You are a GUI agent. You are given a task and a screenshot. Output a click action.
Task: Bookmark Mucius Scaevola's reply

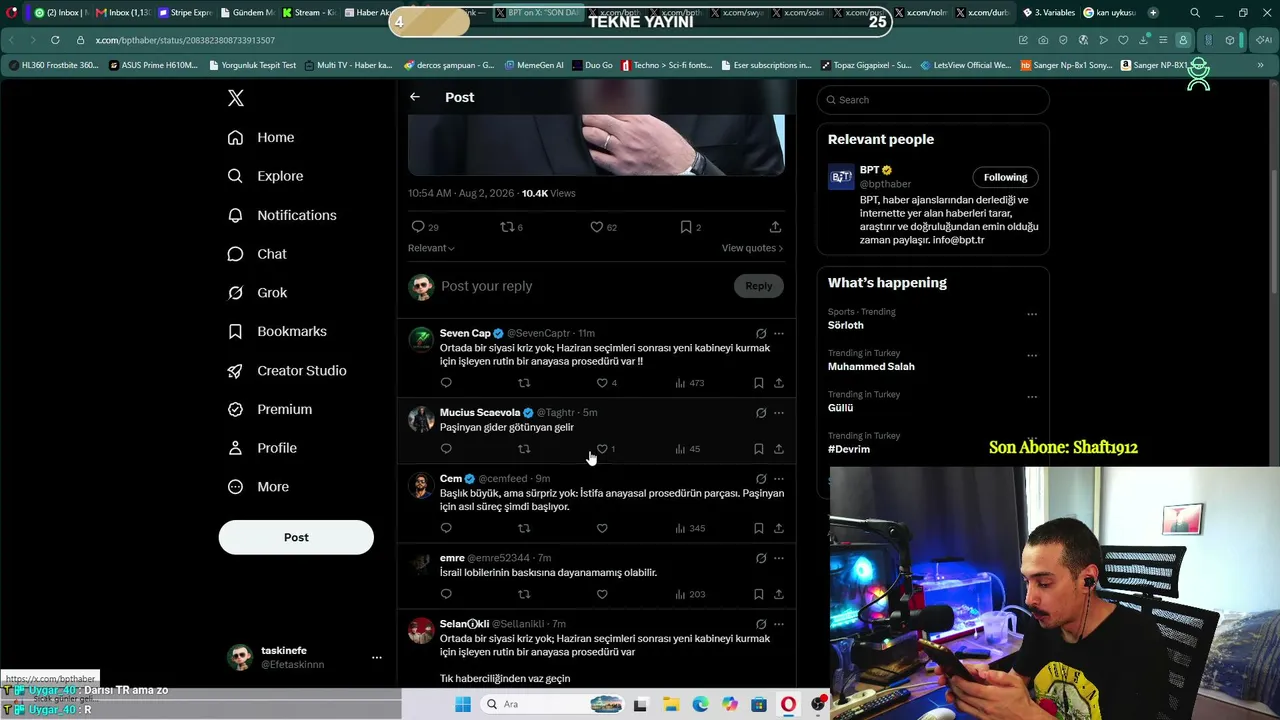pyautogui.click(x=759, y=449)
